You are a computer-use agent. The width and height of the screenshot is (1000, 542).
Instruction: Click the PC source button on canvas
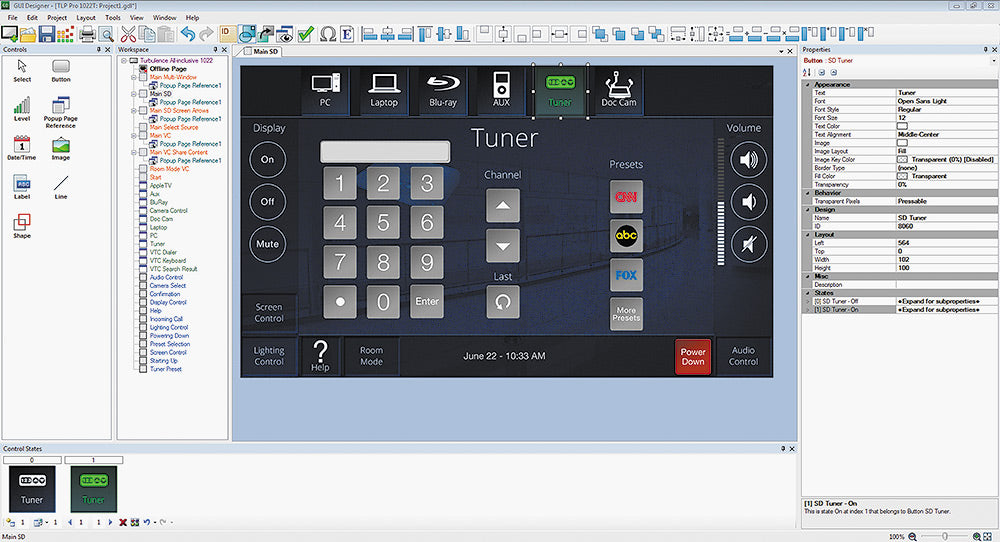[x=325, y=91]
